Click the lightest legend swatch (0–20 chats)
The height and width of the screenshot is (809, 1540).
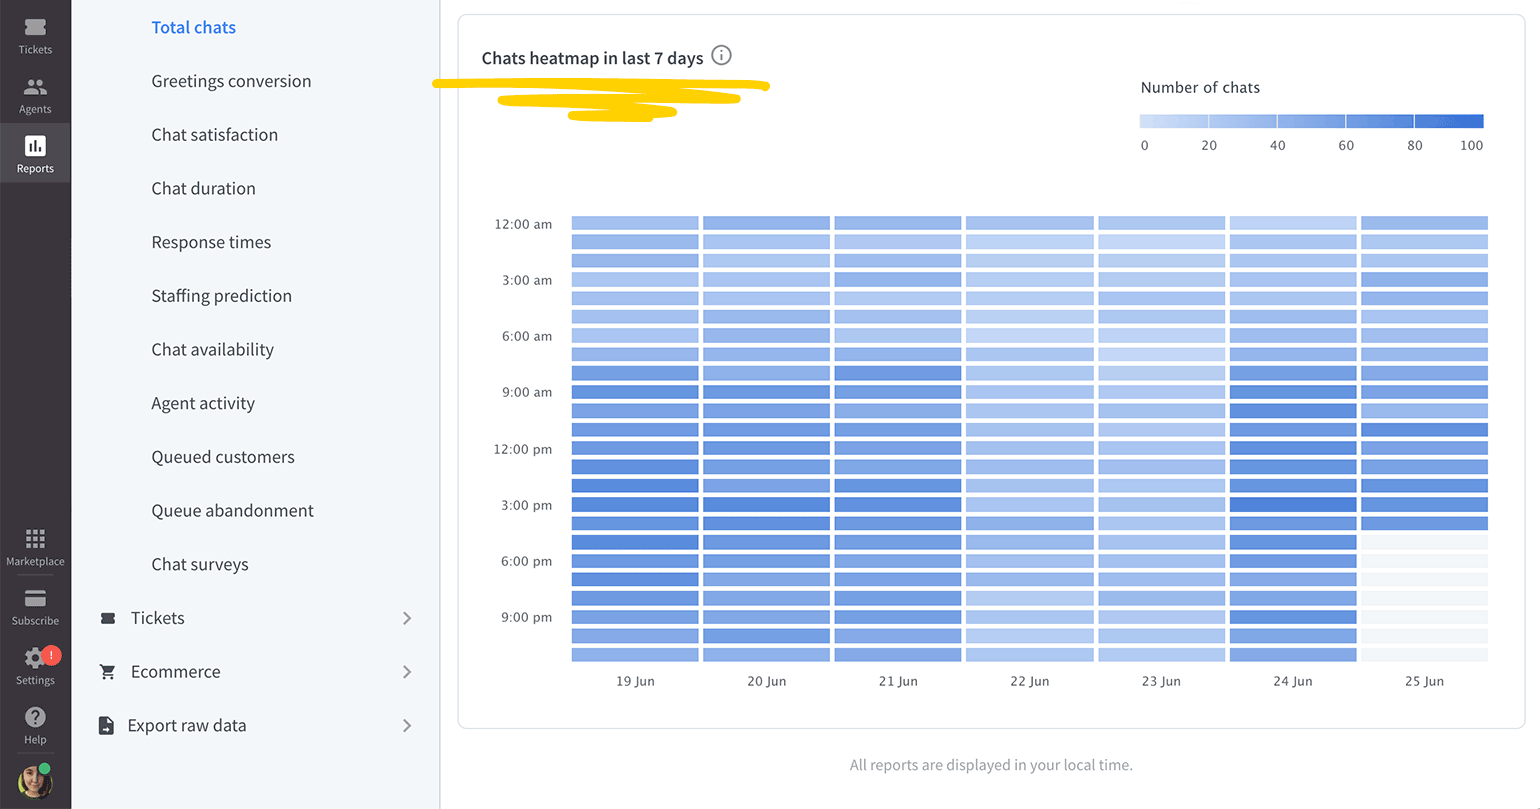point(1174,121)
